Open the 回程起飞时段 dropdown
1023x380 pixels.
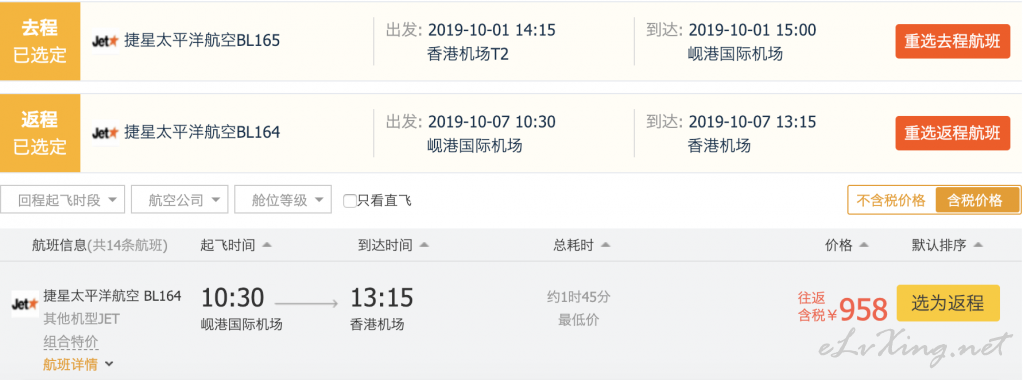point(63,200)
